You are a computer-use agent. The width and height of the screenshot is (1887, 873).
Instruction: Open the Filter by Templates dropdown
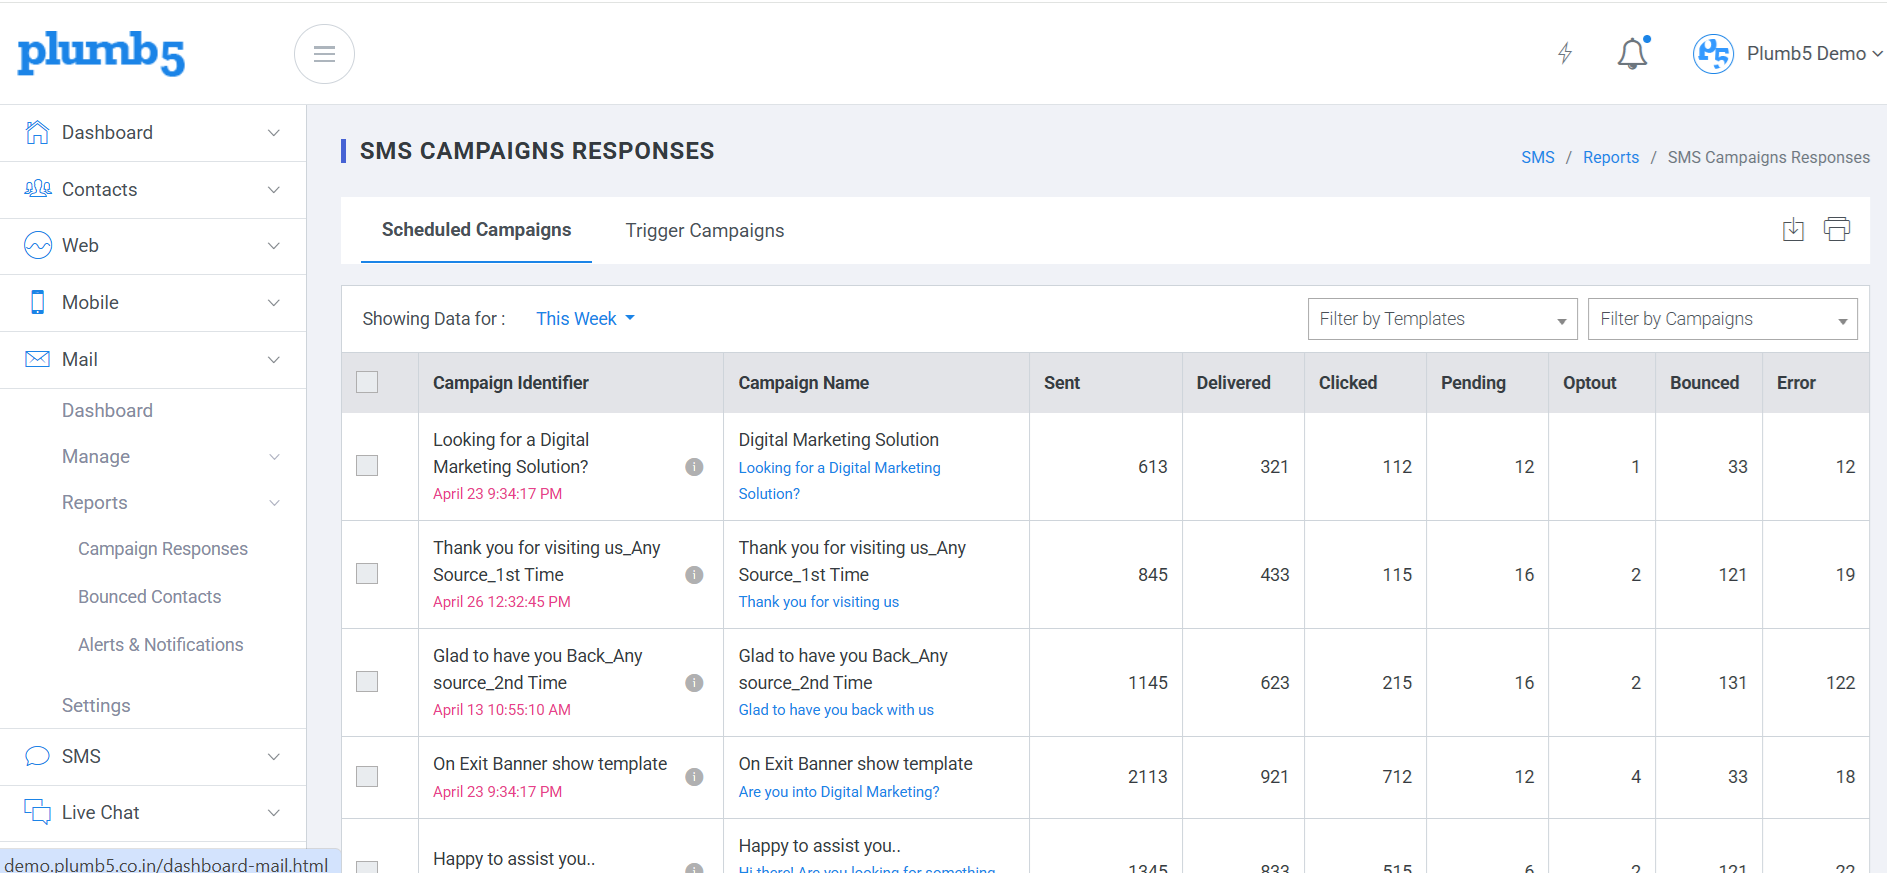(1442, 319)
